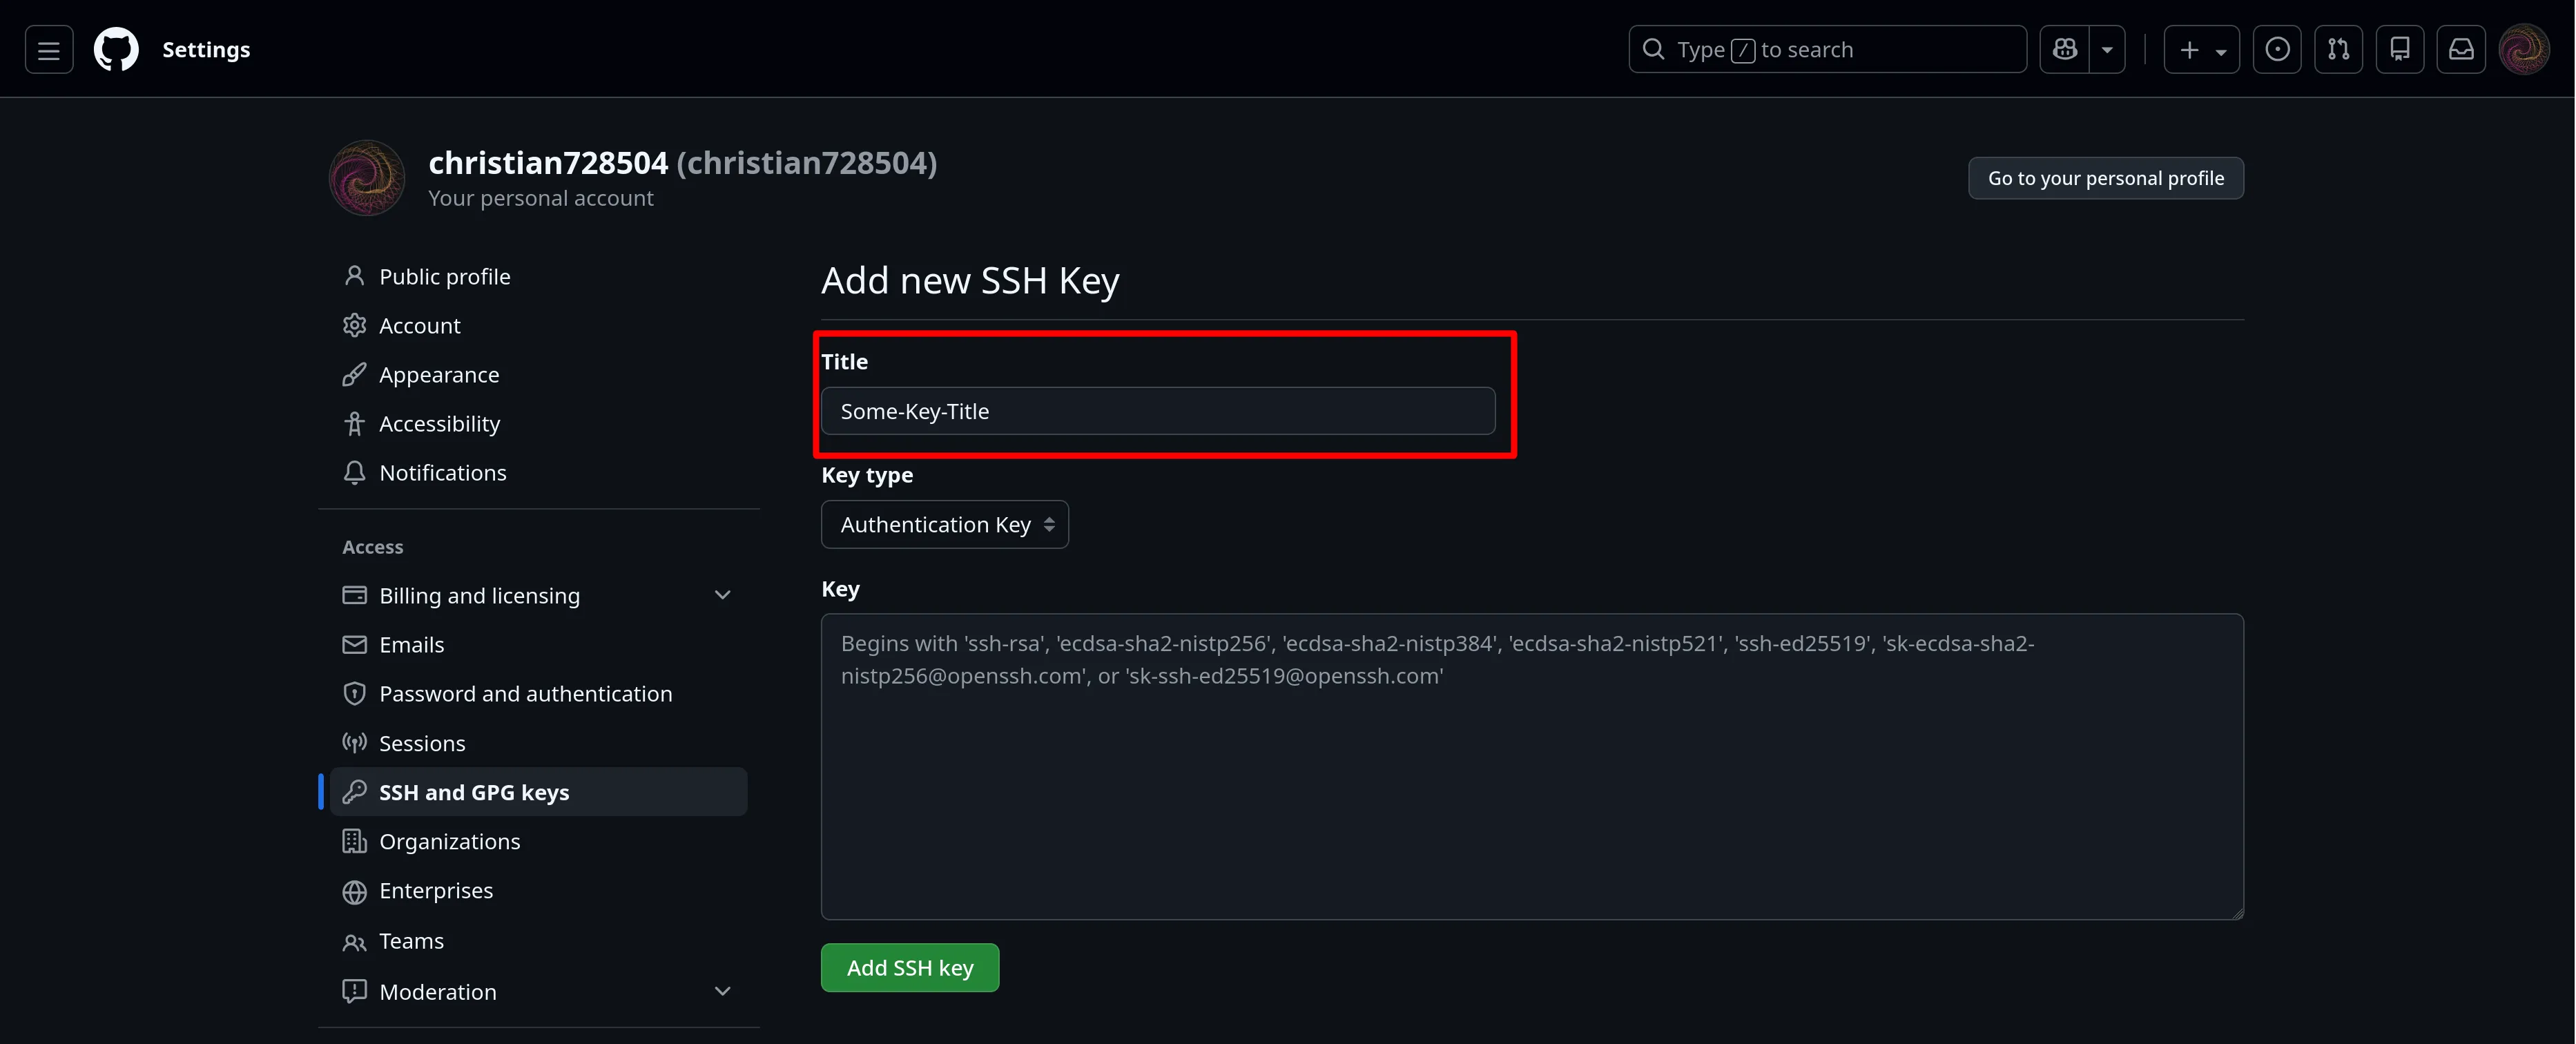Open the issues icon in header
This screenshot has width=2576, height=1044.
point(2277,50)
